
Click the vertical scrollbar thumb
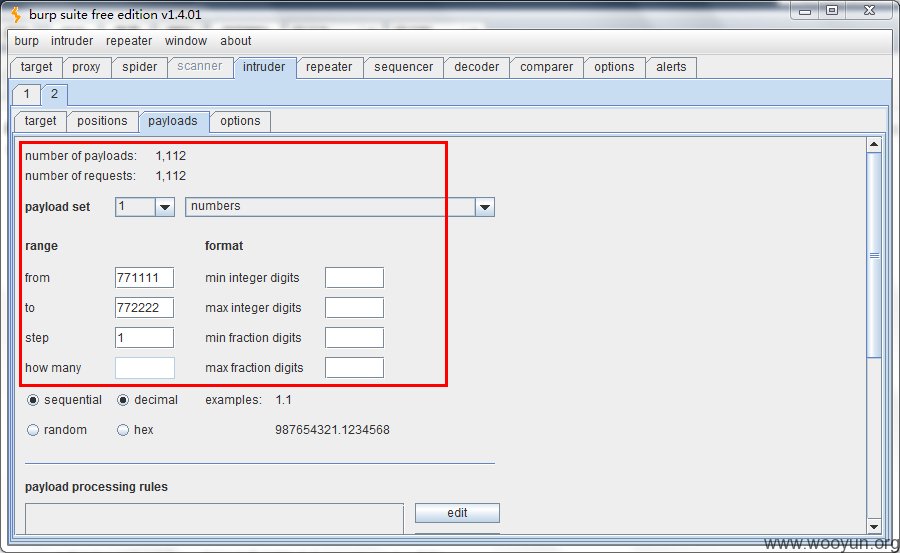tap(874, 255)
